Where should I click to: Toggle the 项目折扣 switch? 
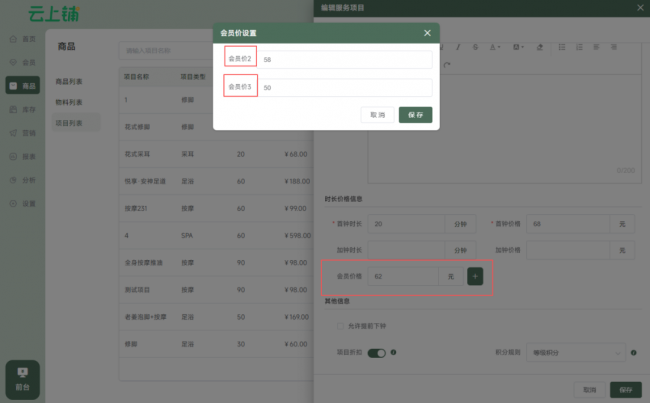(x=377, y=353)
